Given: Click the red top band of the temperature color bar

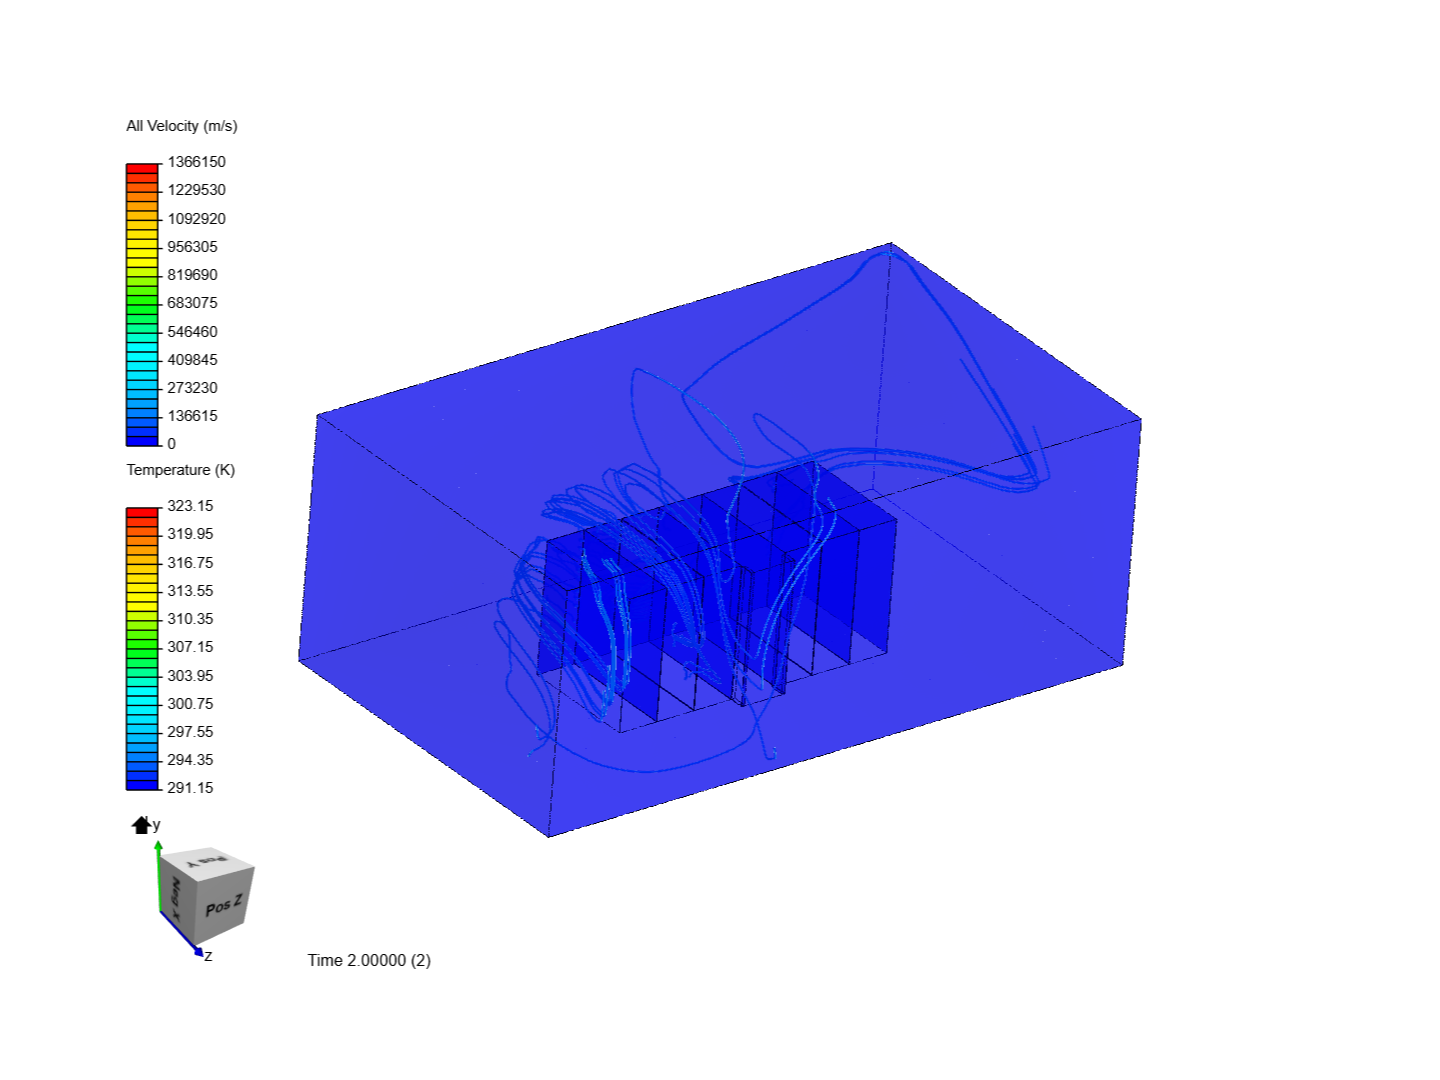Looking at the screenshot, I should pos(142,512).
